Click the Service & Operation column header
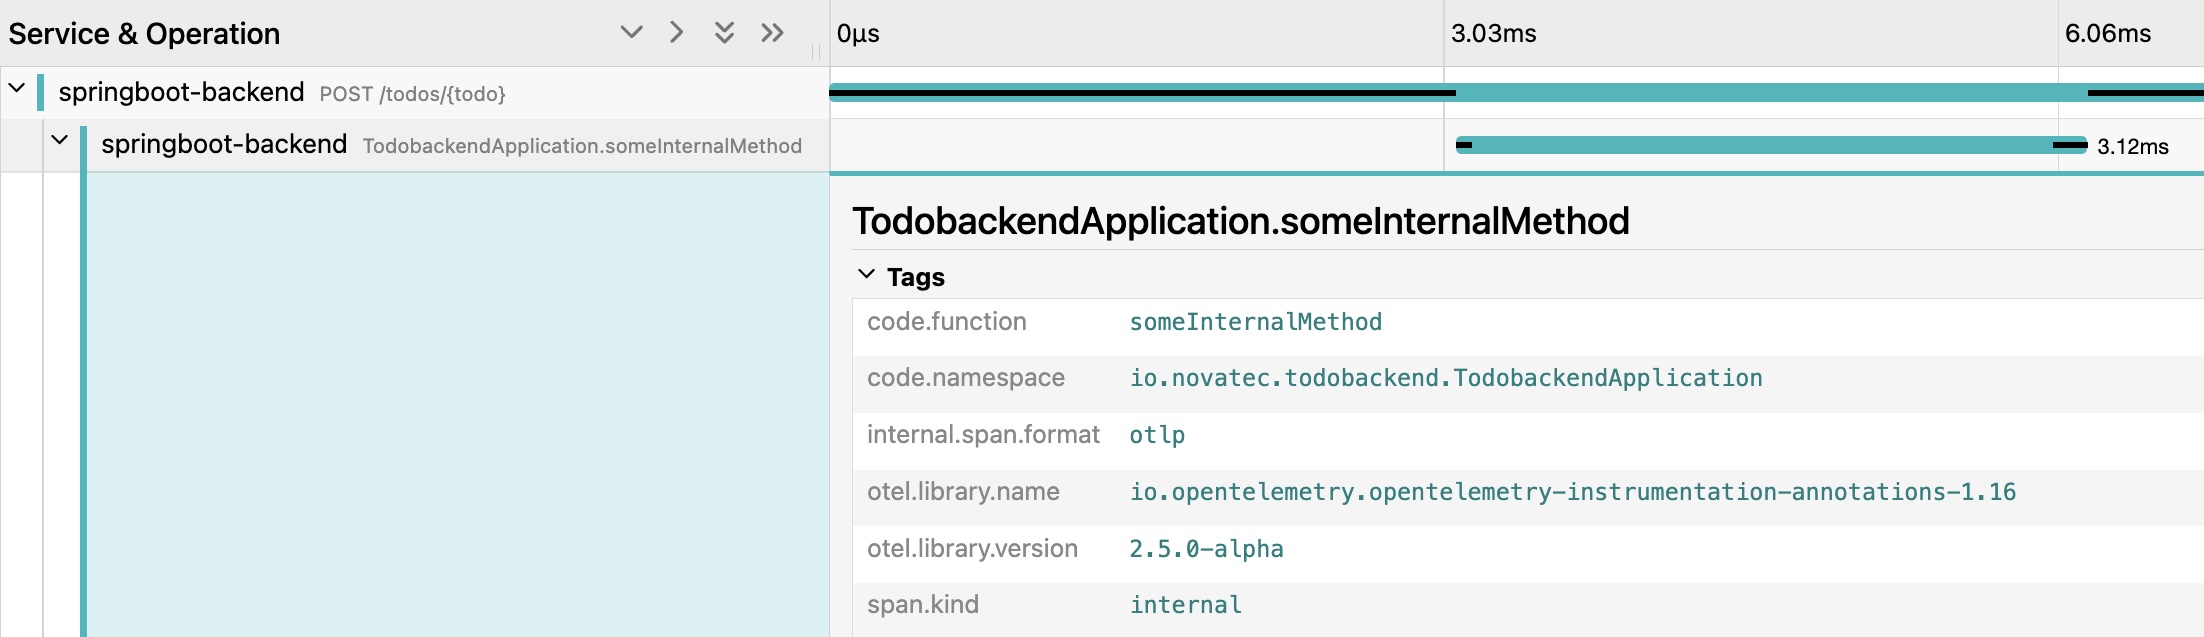Viewport: 2204px width, 637px height. pos(144,33)
